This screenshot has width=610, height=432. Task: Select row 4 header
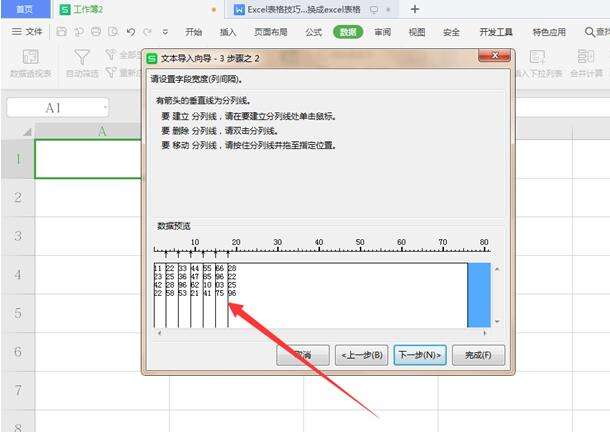click(x=18, y=274)
